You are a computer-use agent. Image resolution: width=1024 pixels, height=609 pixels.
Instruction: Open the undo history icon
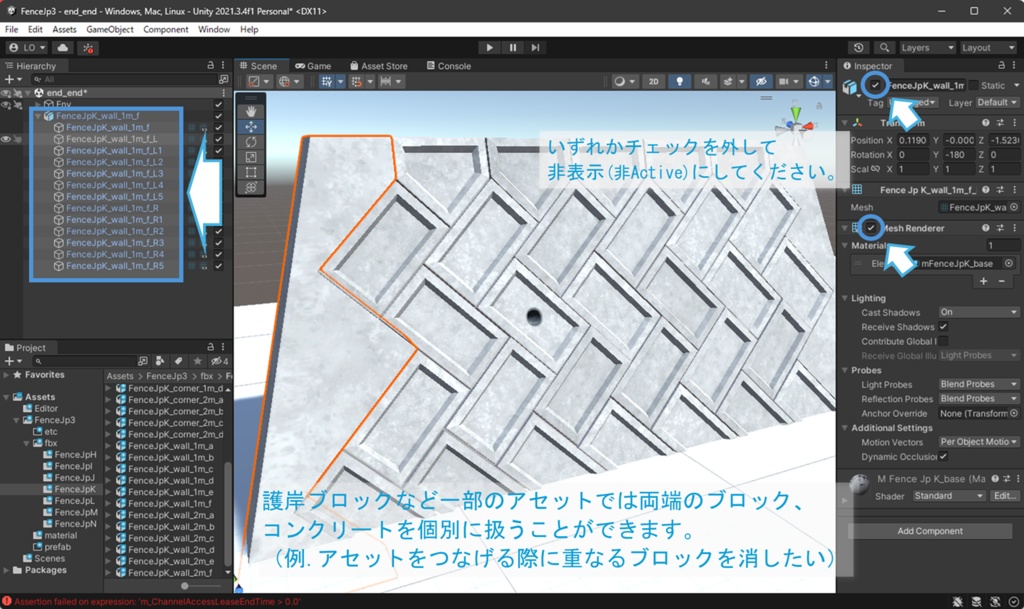[x=859, y=48]
